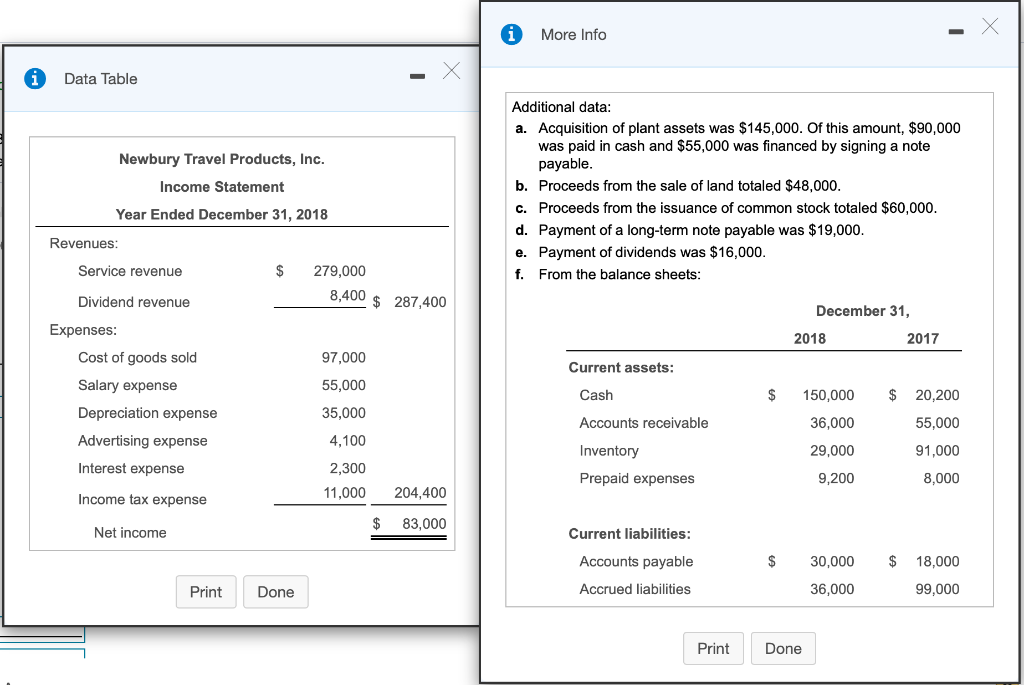Image resolution: width=1024 pixels, height=685 pixels.
Task: Click the Current assets: heading
Action: tap(621, 368)
